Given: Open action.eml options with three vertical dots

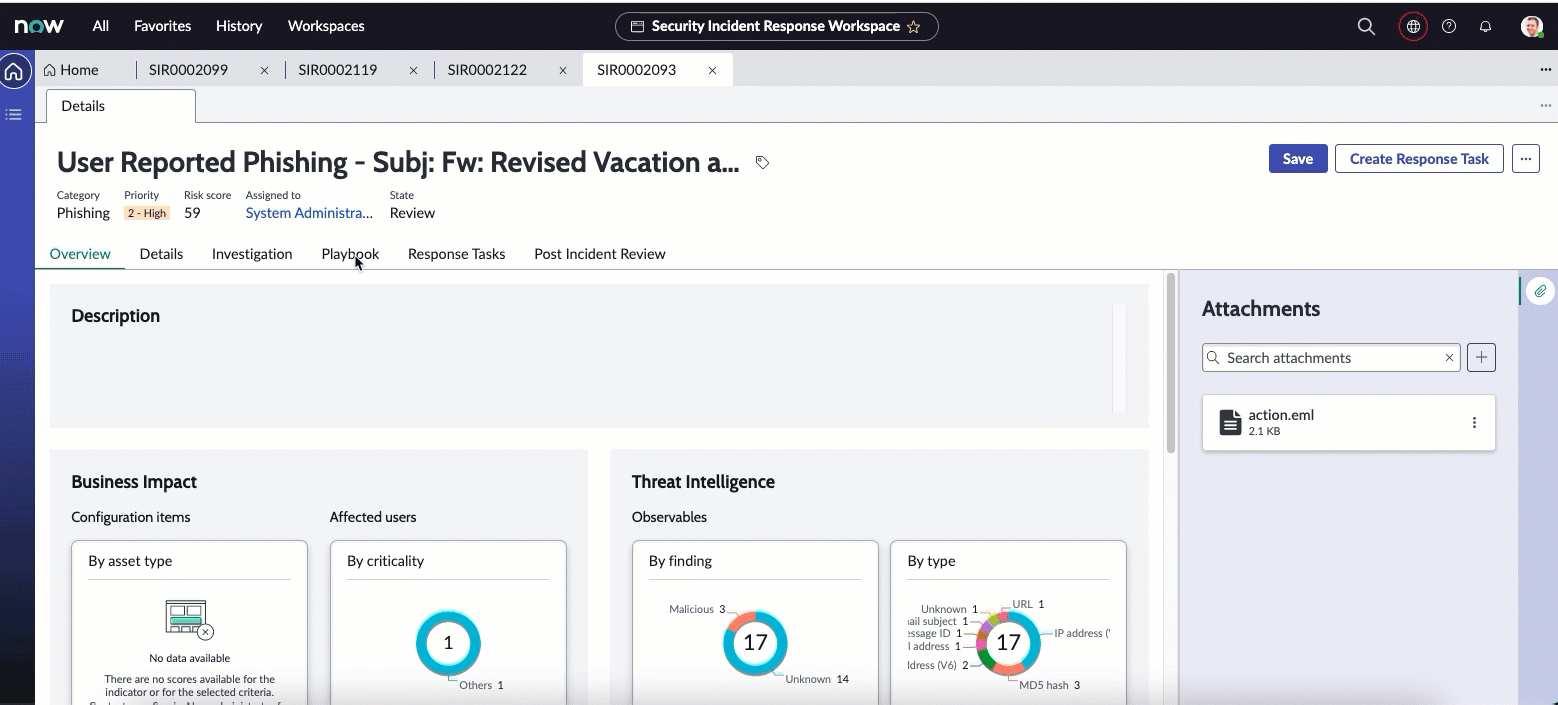Looking at the screenshot, I should tap(1474, 423).
